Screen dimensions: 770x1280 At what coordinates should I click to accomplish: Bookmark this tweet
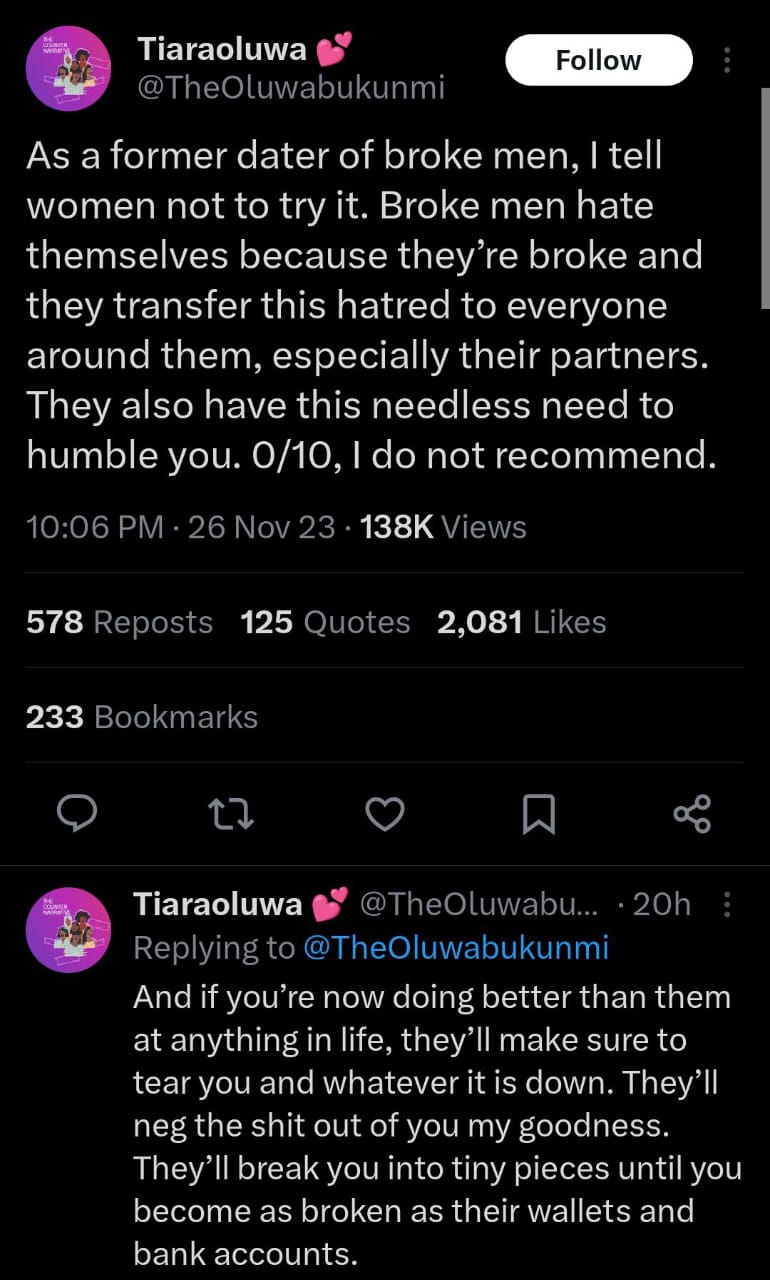tap(538, 814)
